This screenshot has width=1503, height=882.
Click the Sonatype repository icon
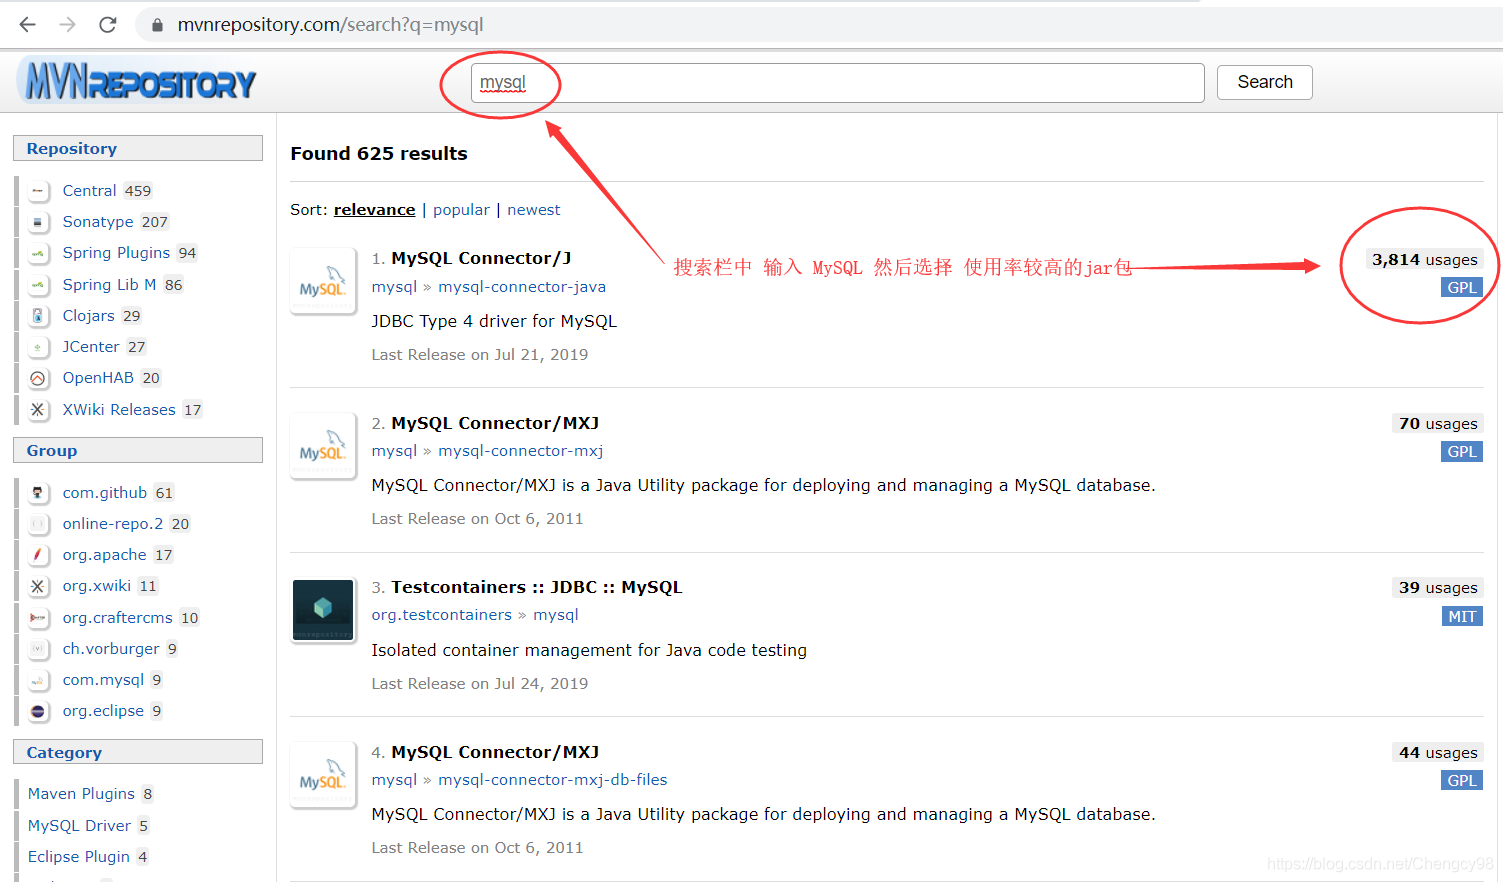38,222
